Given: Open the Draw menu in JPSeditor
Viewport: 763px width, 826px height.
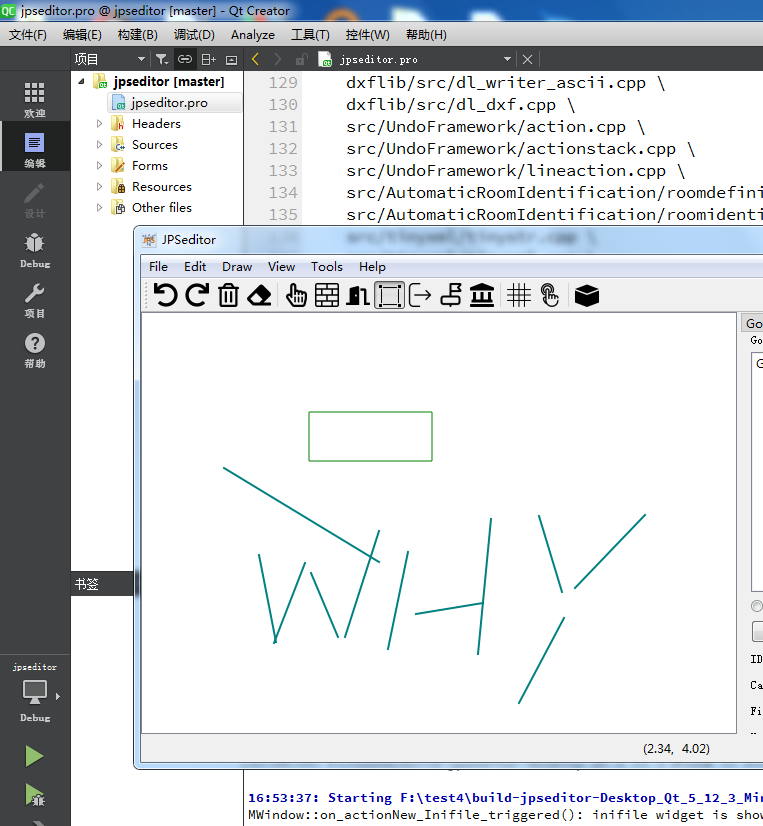Looking at the screenshot, I should 237,267.
